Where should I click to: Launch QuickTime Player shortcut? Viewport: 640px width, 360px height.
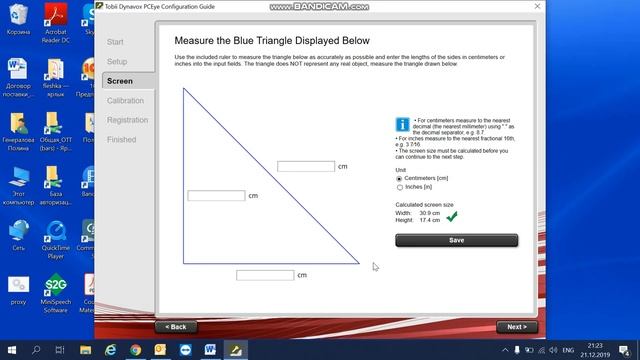56,239
